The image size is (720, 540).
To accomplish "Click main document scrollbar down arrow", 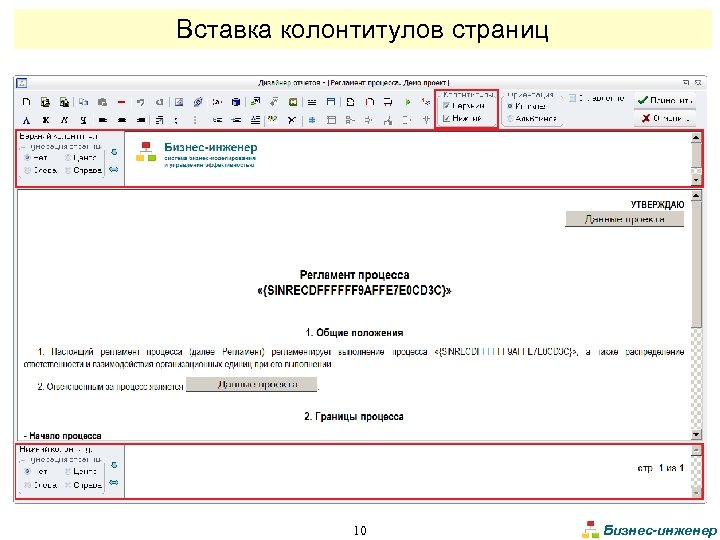I will coord(696,434).
